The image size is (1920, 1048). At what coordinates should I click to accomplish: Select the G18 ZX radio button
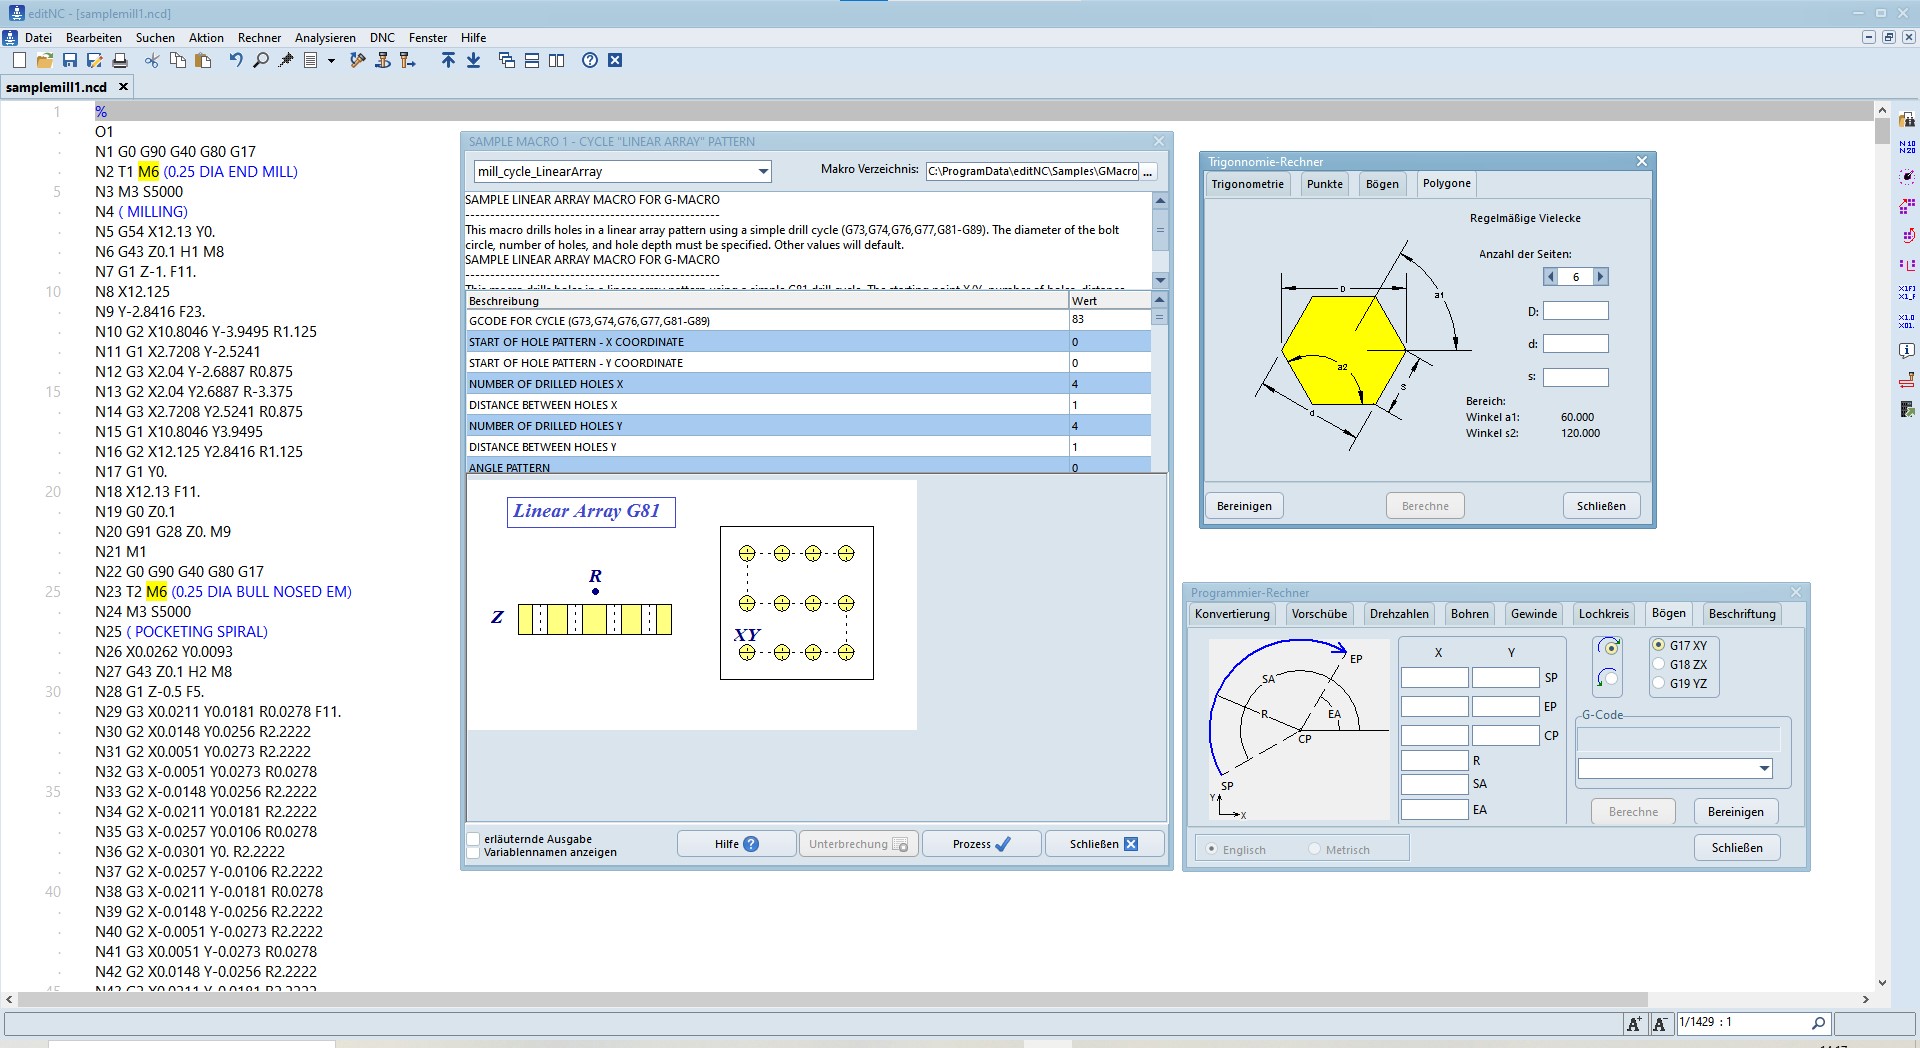point(1658,664)
